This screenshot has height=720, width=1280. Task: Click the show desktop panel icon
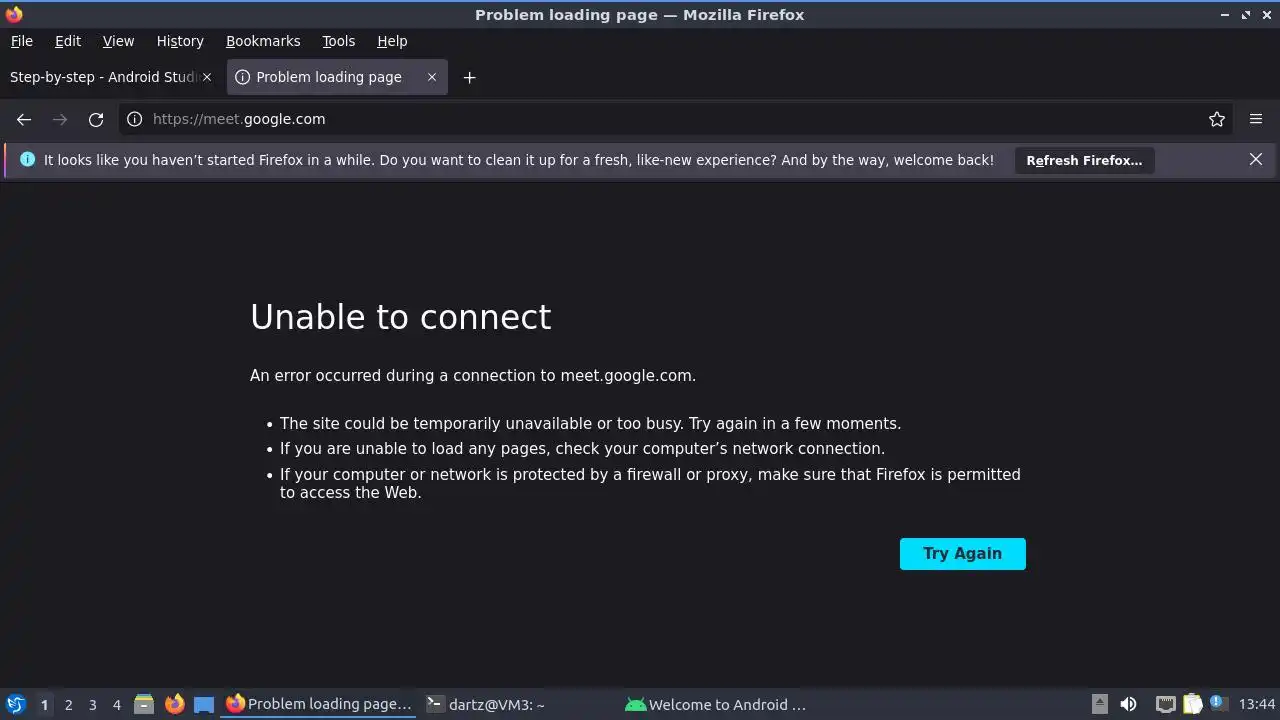click(204, 704)
